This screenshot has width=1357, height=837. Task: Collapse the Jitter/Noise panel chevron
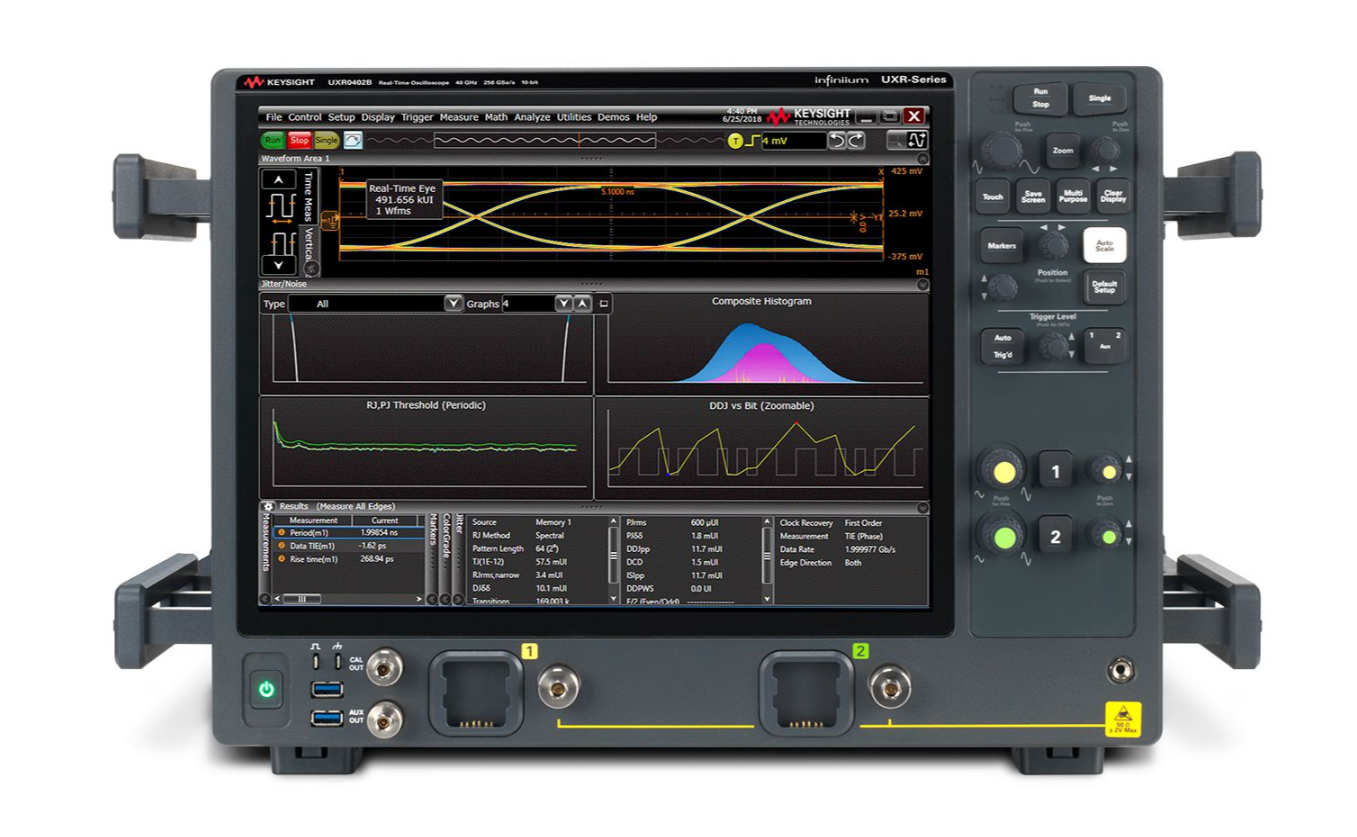[923, 284]
